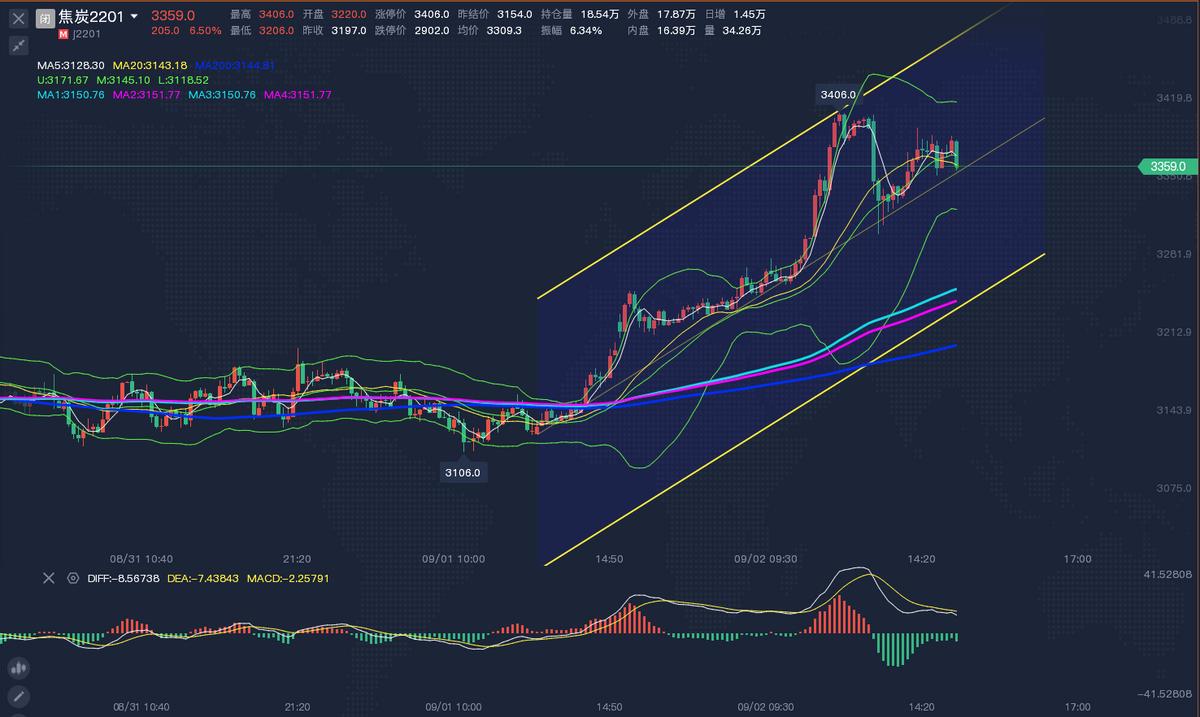Click the DEA:-7.43843 value label

(x=200, y=578)
